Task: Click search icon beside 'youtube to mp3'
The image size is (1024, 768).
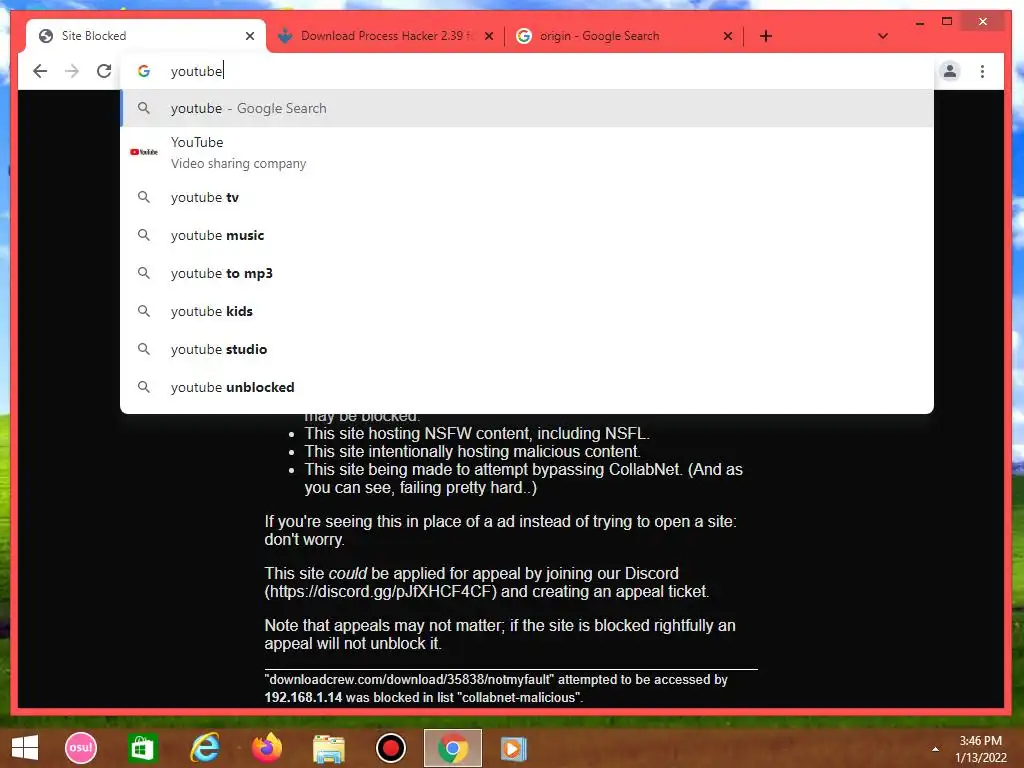Action: 144,273
